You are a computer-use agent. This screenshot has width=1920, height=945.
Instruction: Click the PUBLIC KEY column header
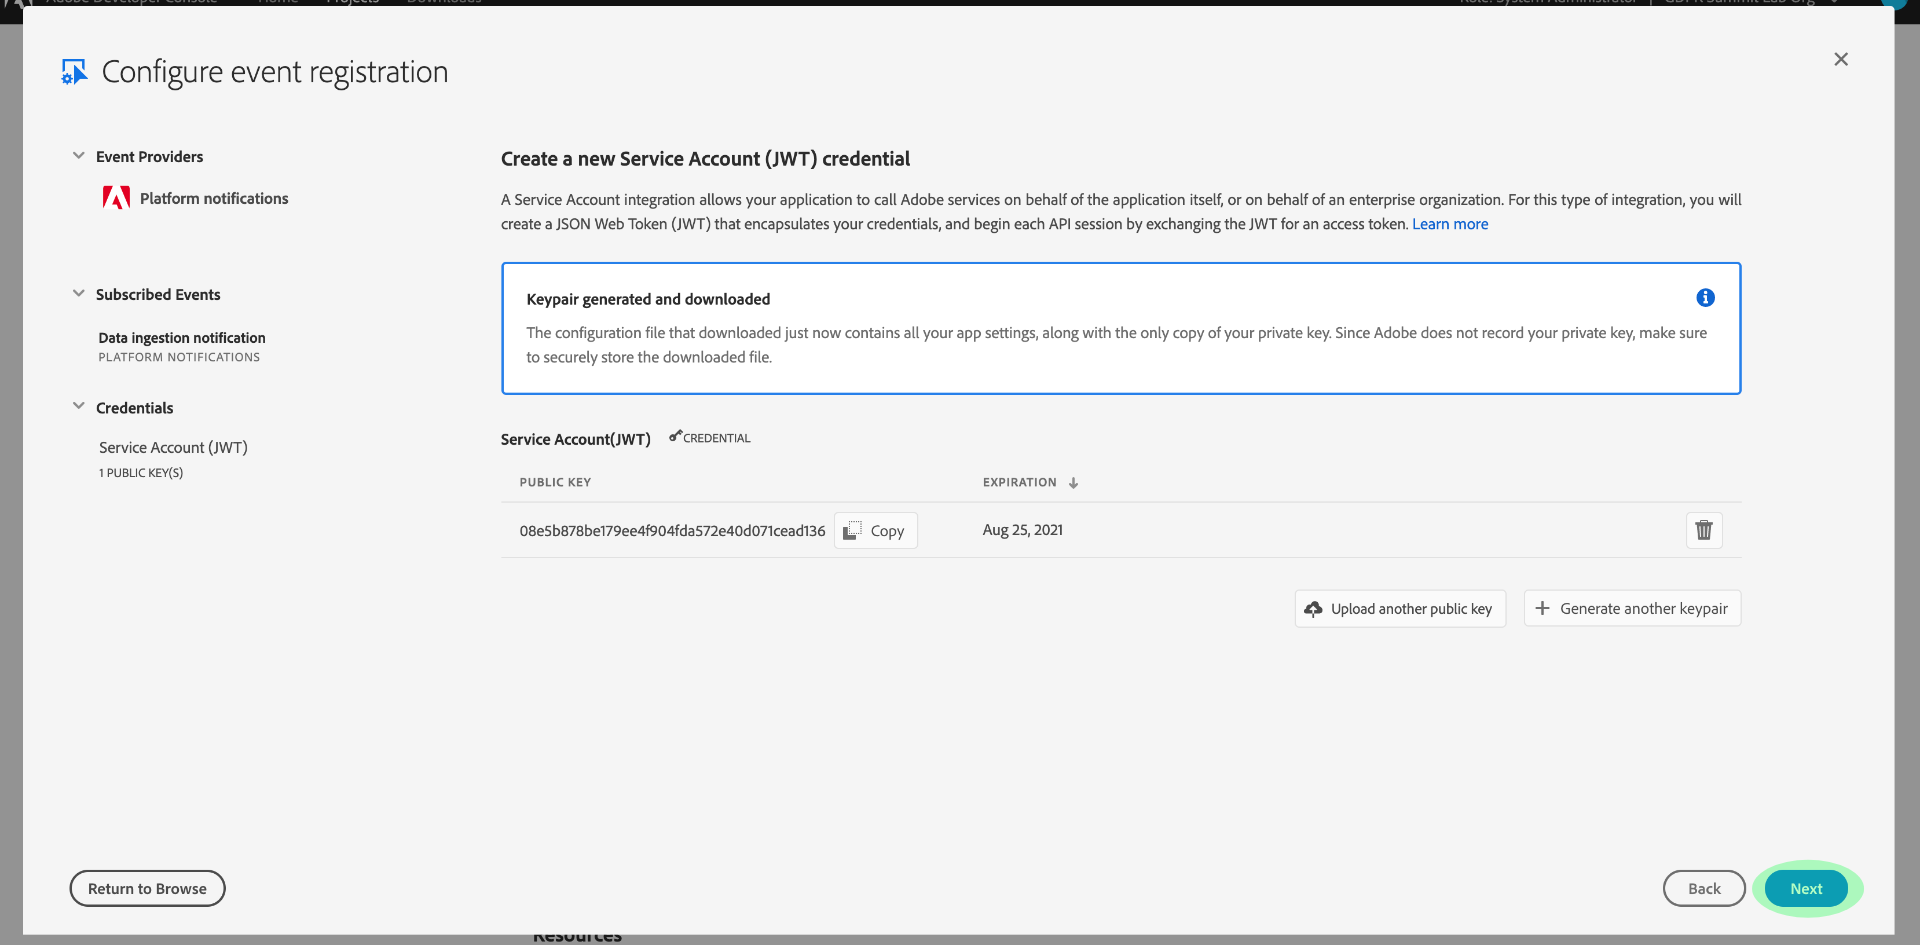pos(555,482)
